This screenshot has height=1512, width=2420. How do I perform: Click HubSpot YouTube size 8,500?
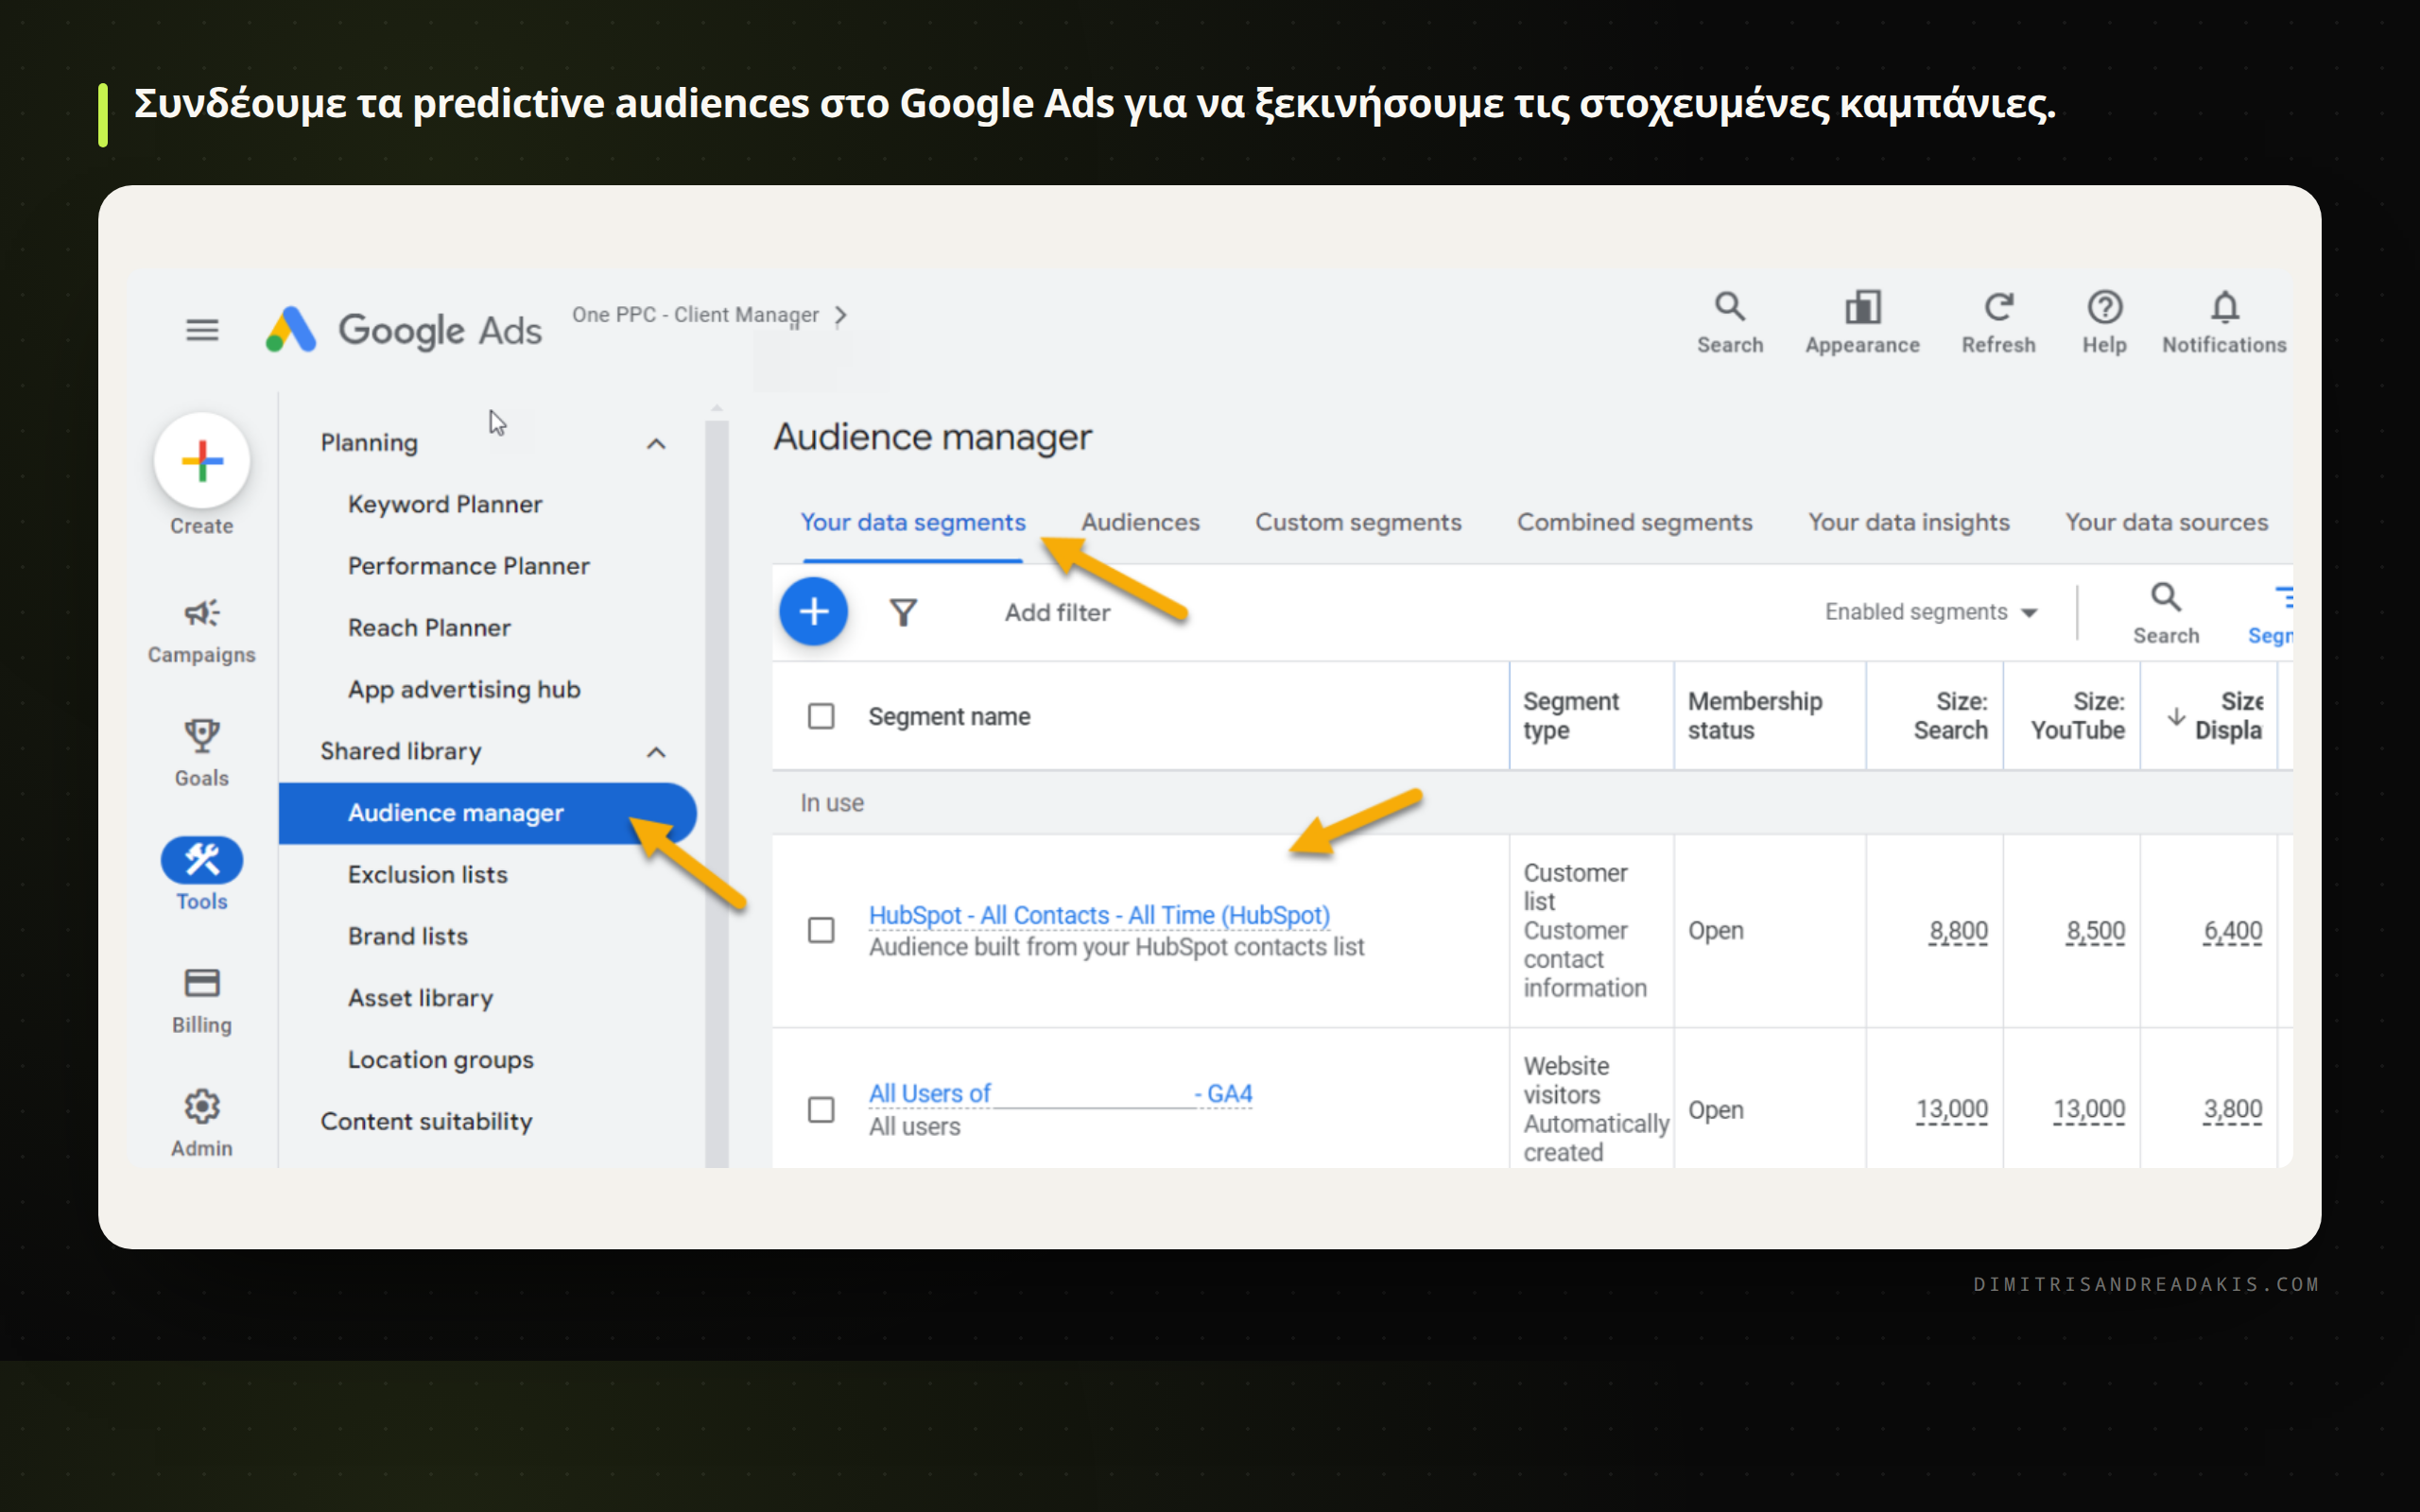tap(2095, 931)
